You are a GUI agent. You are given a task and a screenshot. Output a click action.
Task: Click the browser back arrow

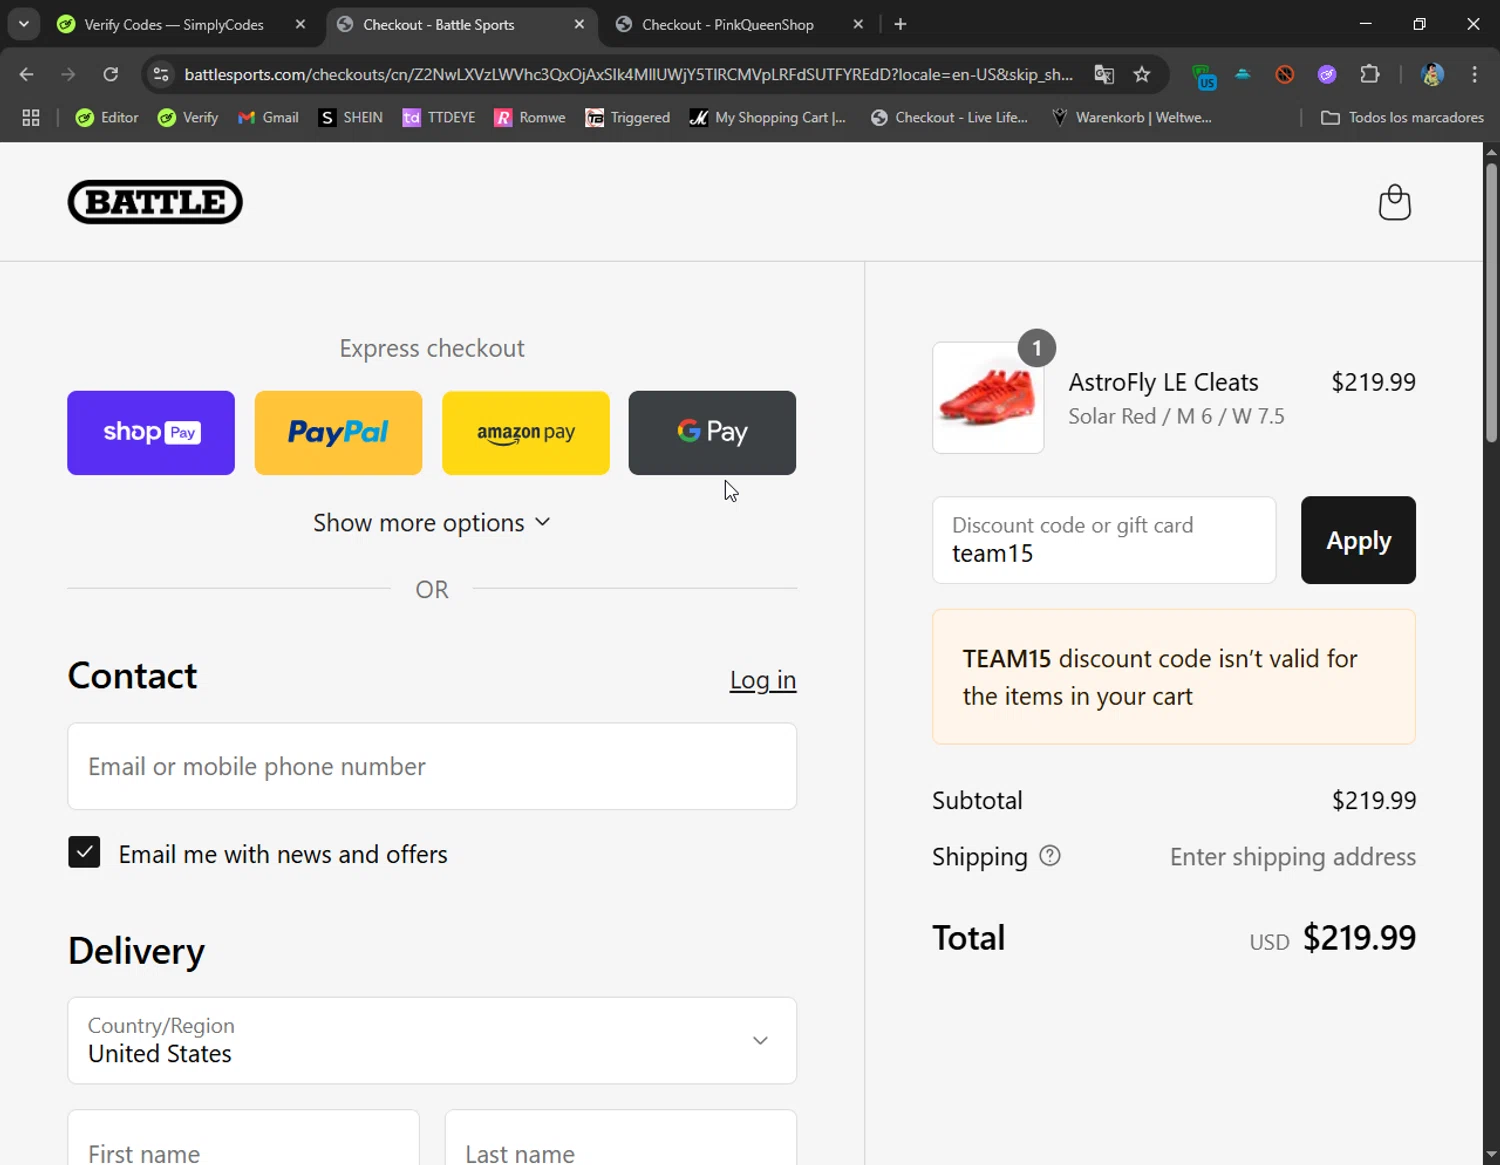(x=27, y=74)
